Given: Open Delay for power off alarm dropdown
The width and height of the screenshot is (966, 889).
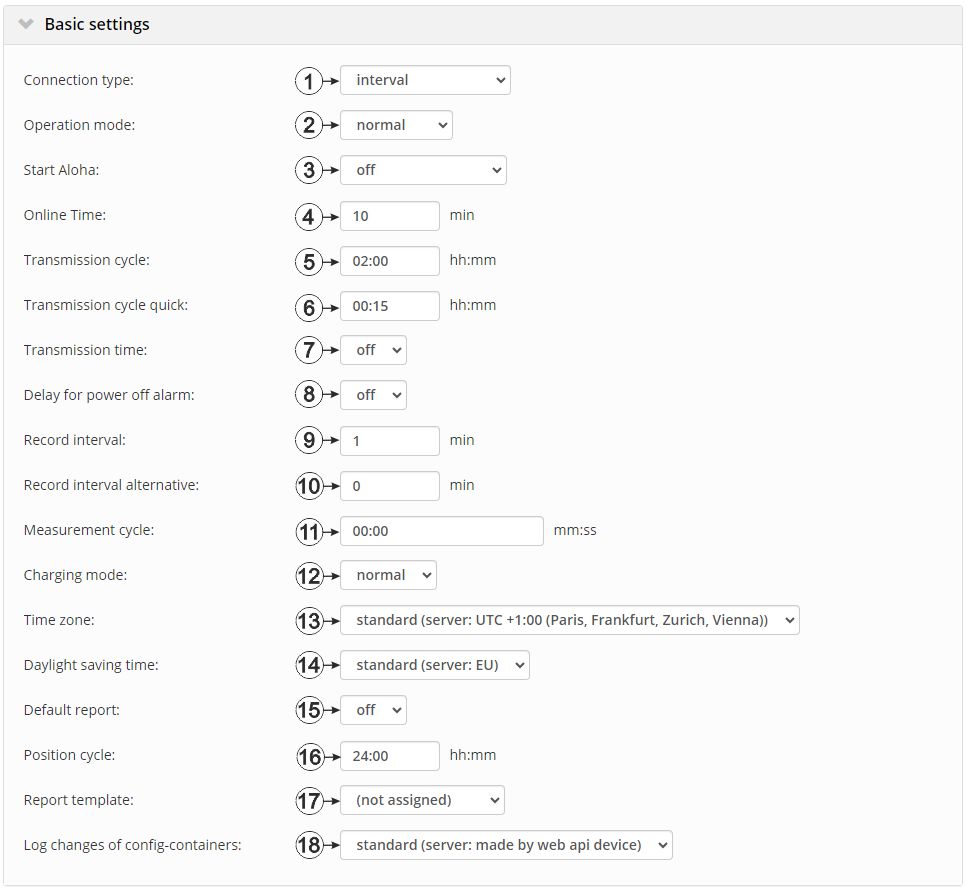Looking at the screenshot, I should 373,395.
